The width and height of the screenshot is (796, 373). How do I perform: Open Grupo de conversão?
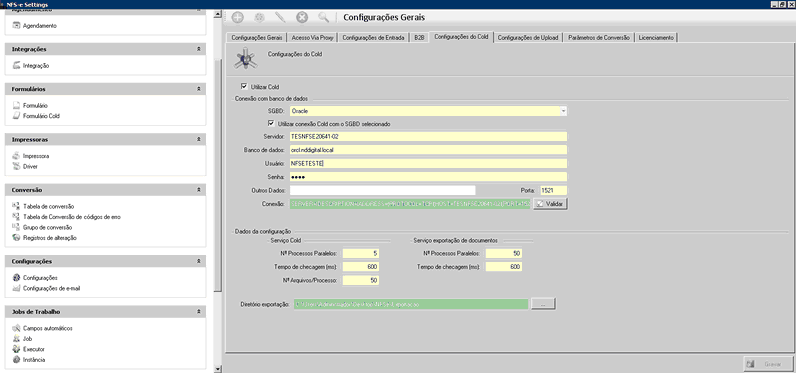tap(47, 227)
